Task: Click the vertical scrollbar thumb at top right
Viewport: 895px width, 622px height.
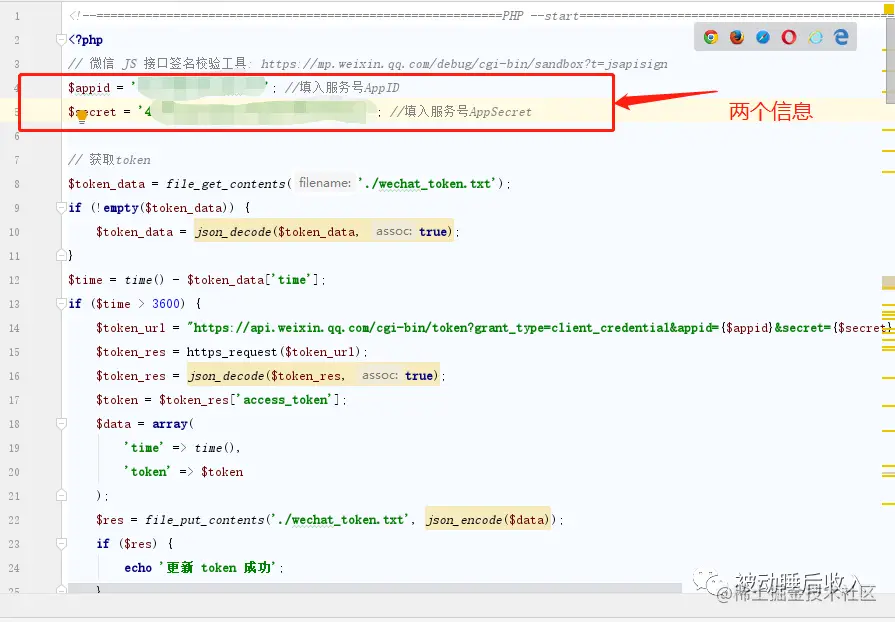Action: [x=890, y=60]
